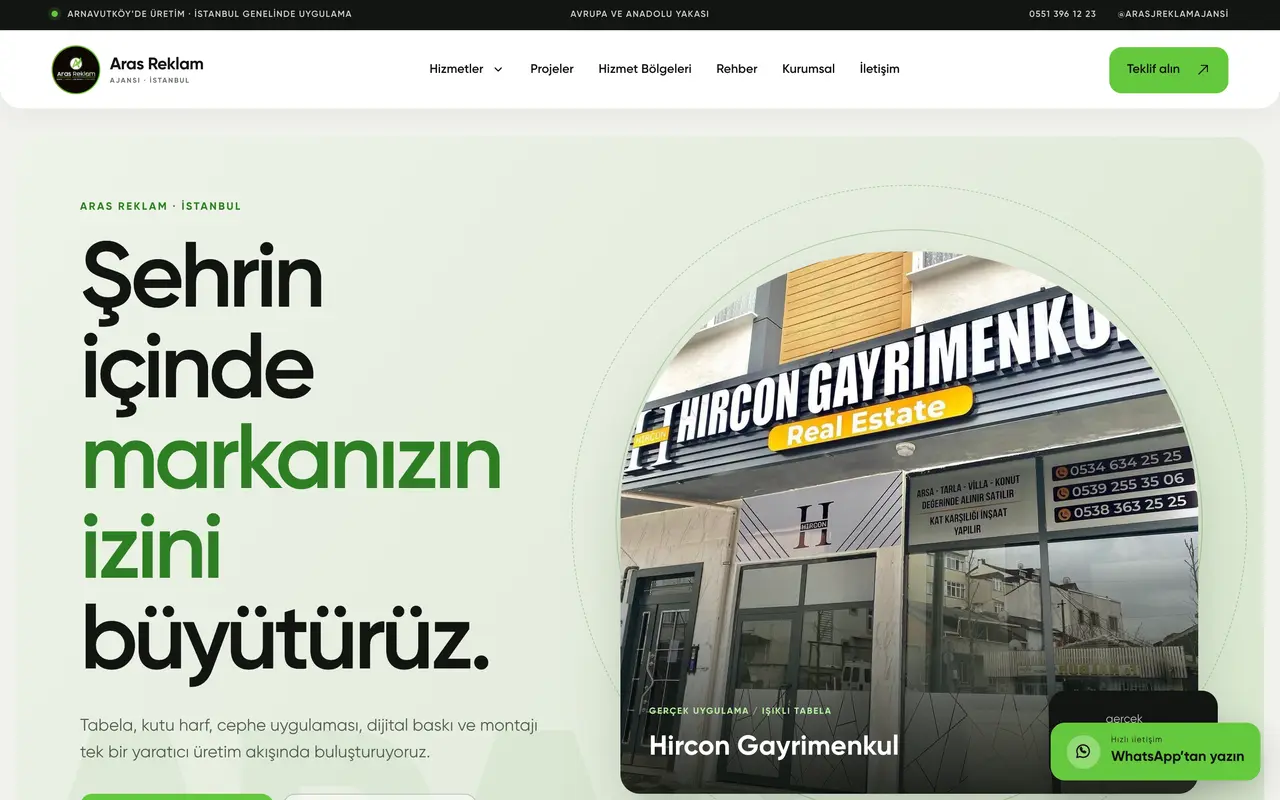The image size is (1280, 800).
Task: Click the Hircon Gayrimenkul storefront photo
Action: pos(908,520)
